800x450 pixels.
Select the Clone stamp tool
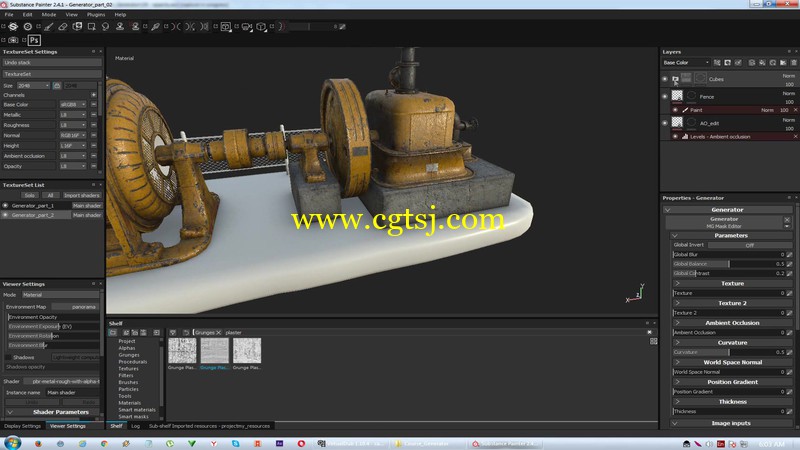120,27
